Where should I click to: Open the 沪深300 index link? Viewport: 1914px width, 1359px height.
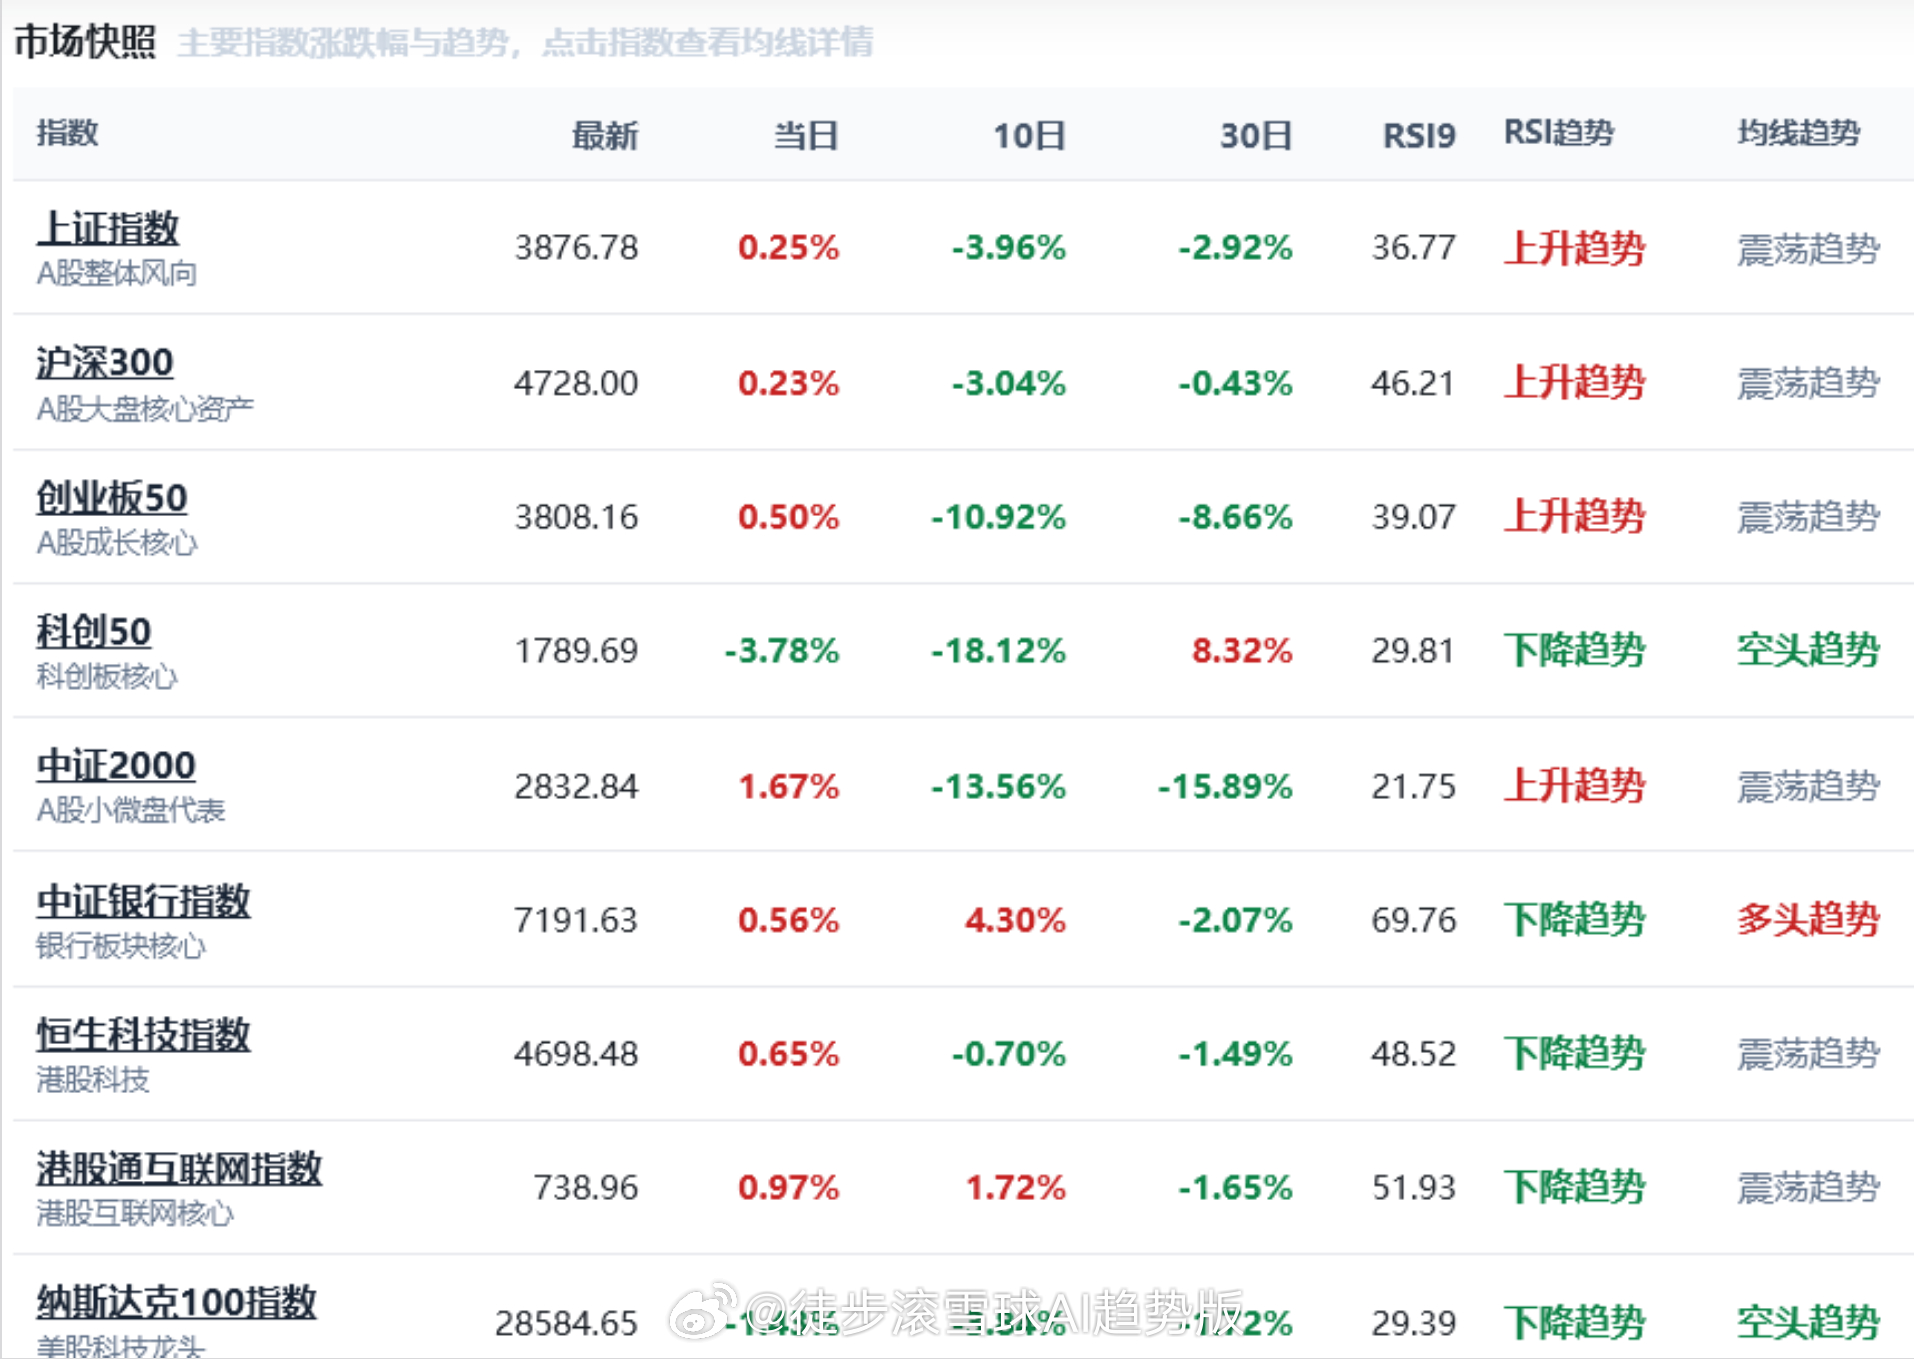pos(105,362)
